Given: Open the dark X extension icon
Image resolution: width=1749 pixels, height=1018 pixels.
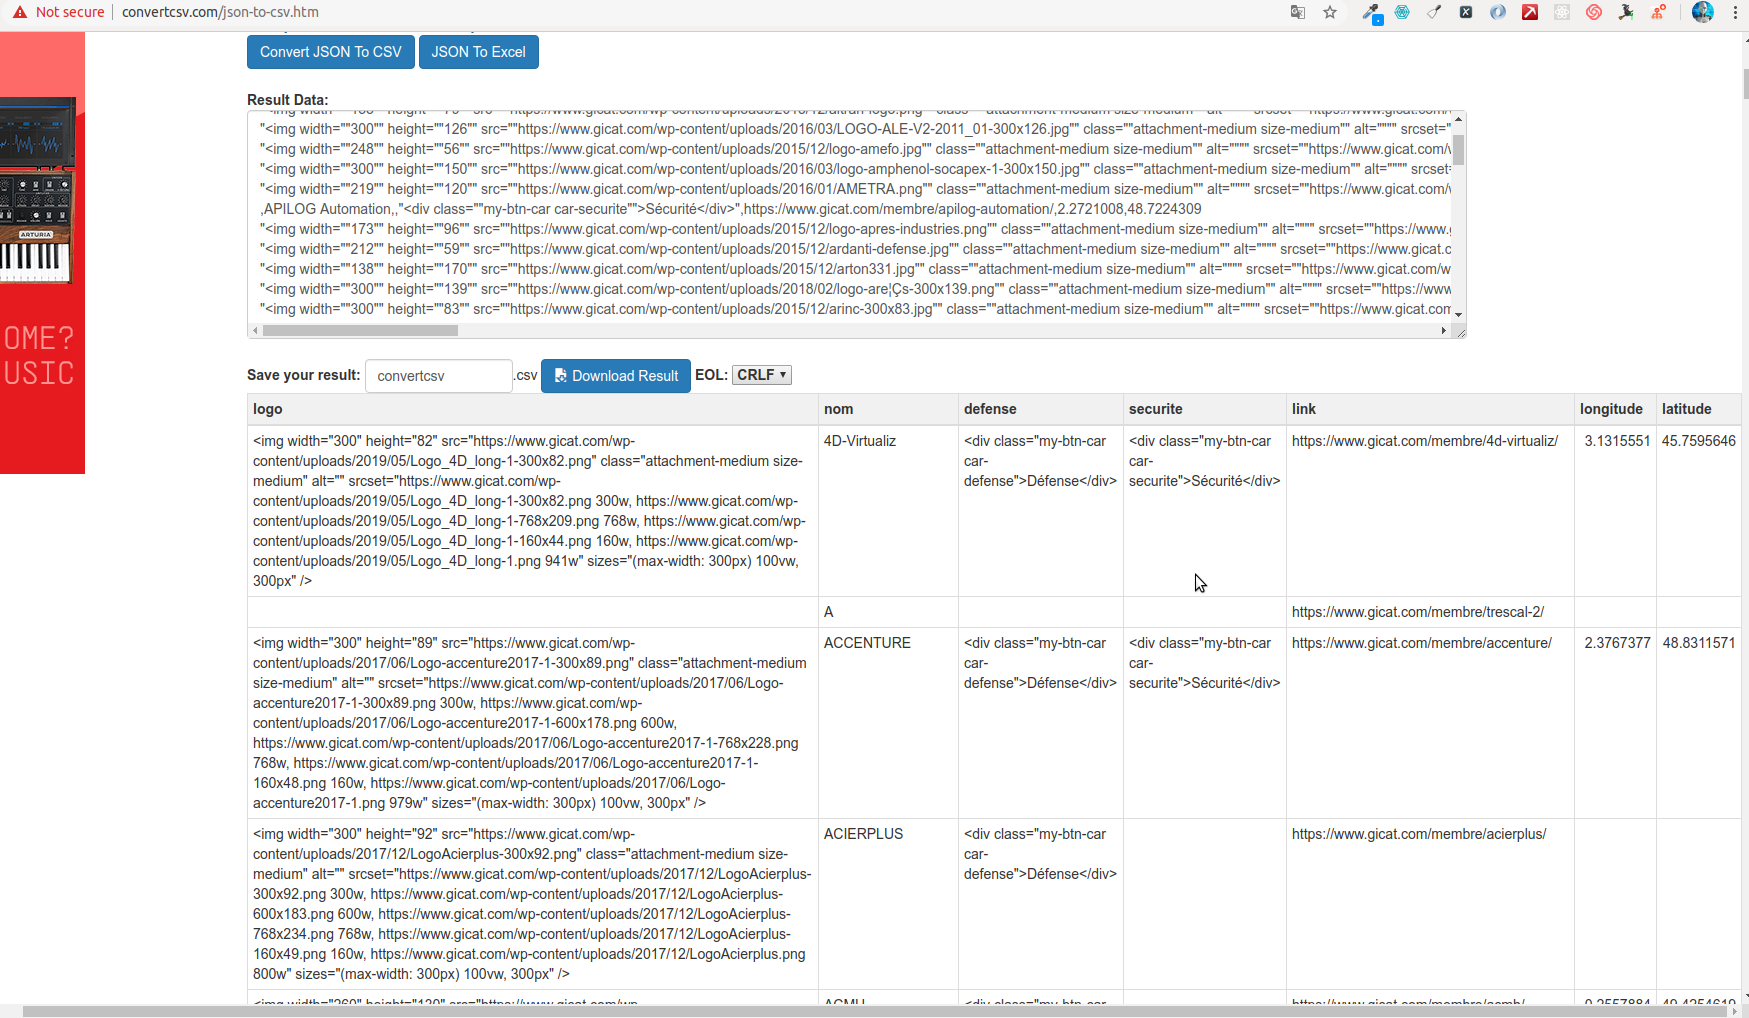Looking at the screenshot, I should point(1466,13).
